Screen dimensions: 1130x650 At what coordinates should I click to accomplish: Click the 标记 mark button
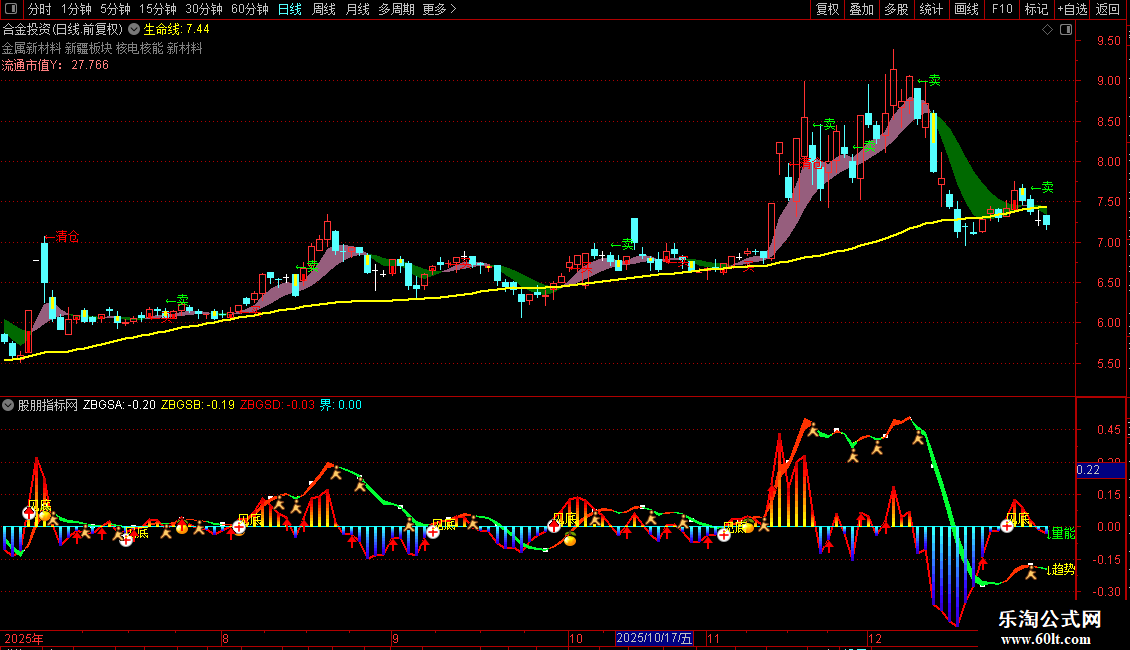point(1036,9)
